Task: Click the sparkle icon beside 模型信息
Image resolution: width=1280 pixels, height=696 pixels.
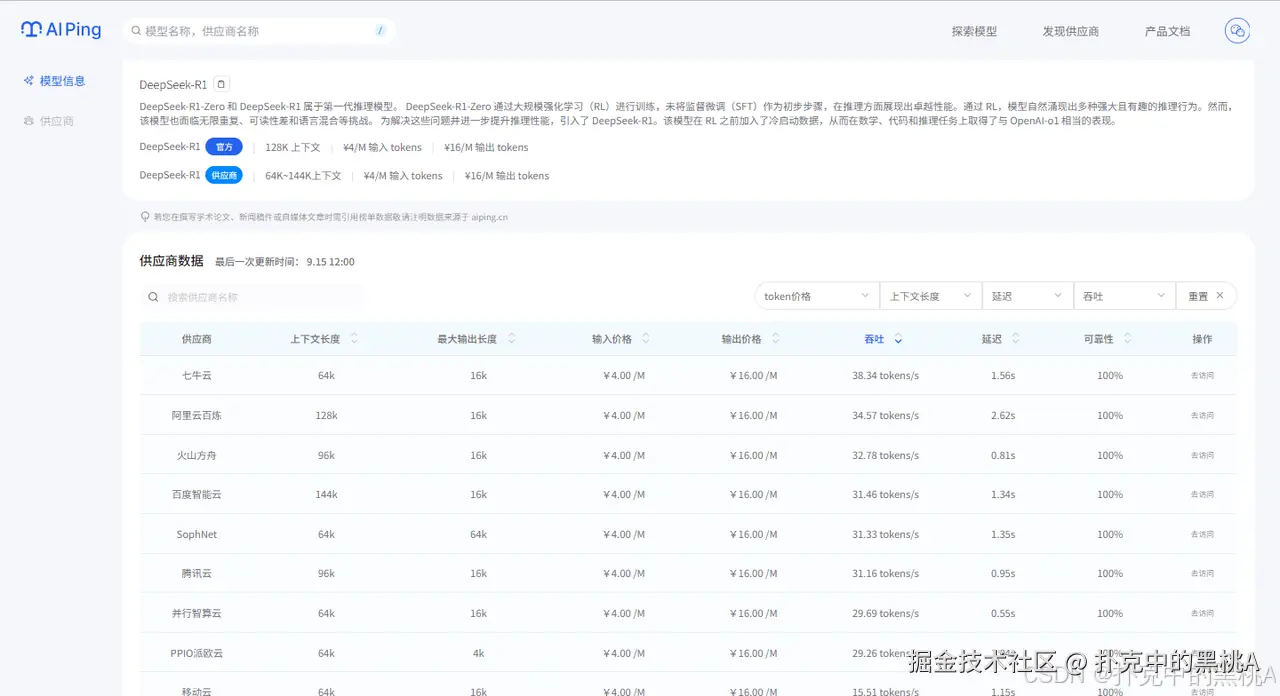Action: point(29,81)
